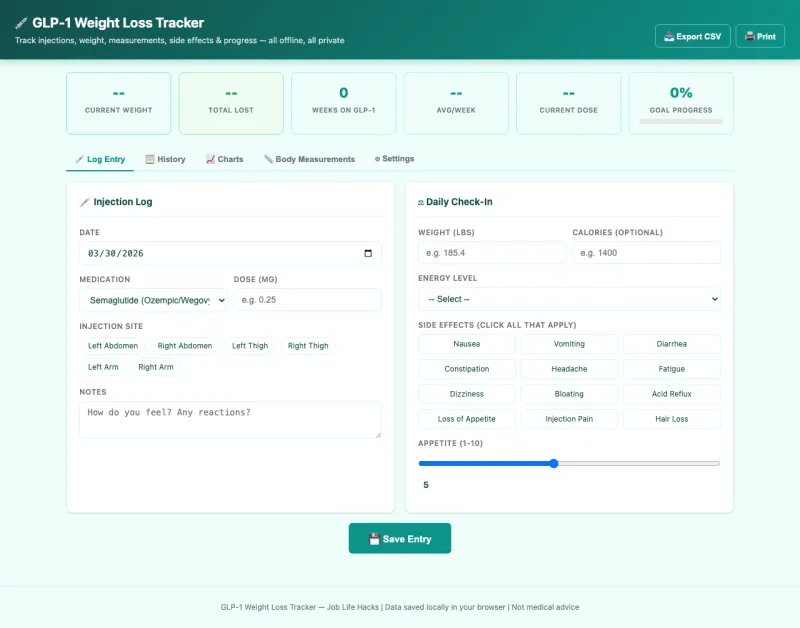Open the Settings tab

tap(394, 159)
